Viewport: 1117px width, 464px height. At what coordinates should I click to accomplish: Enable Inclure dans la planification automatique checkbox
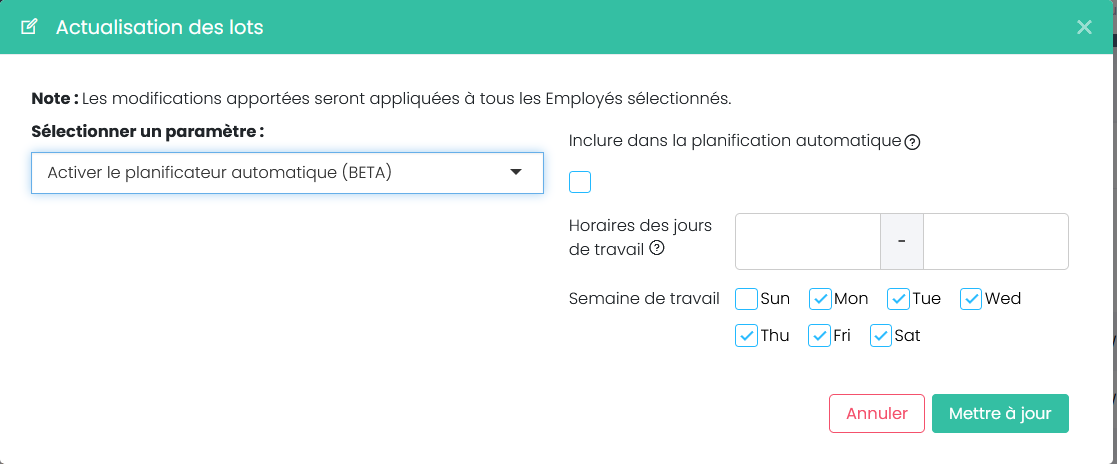pyautogui.click(x=580, y=182)
